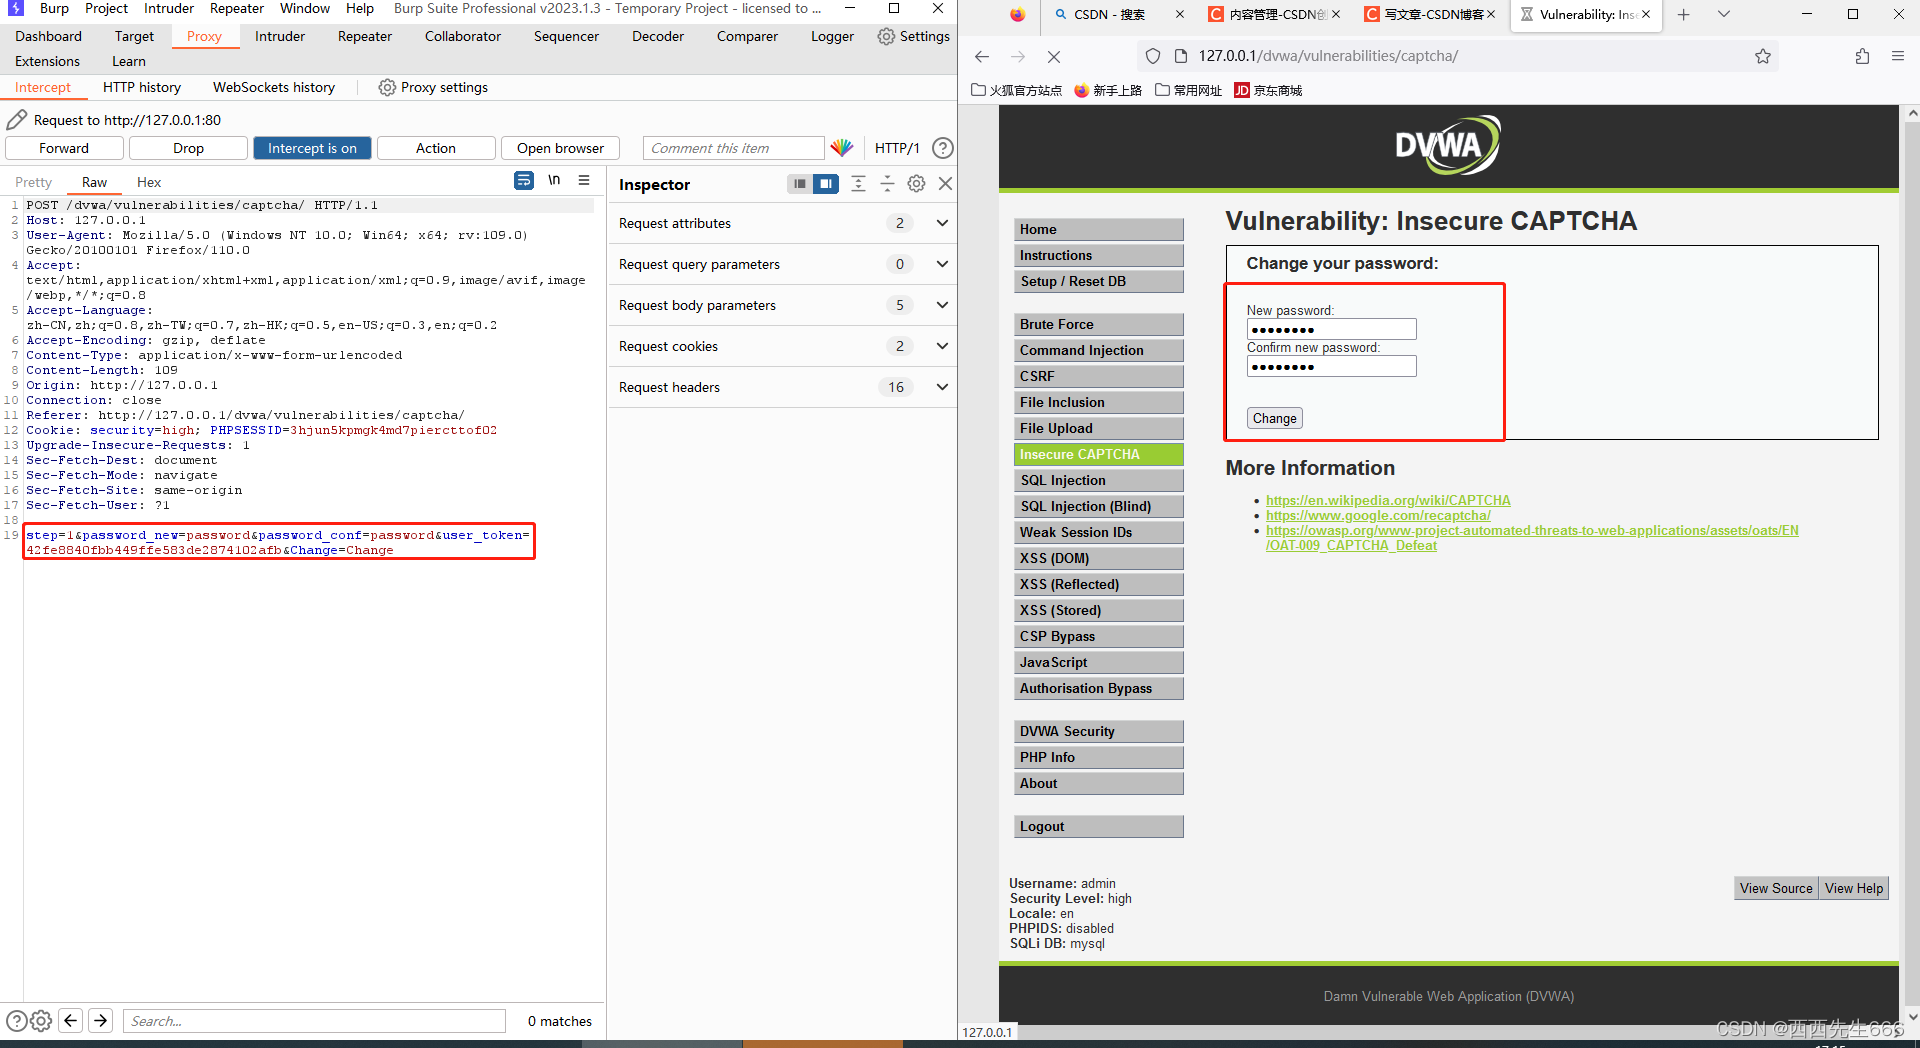Image resolution: width=1920 pixels, height=1048 pixels.
Task: Click the shield tracking protection icon
Action: (x=1153, y=57)
